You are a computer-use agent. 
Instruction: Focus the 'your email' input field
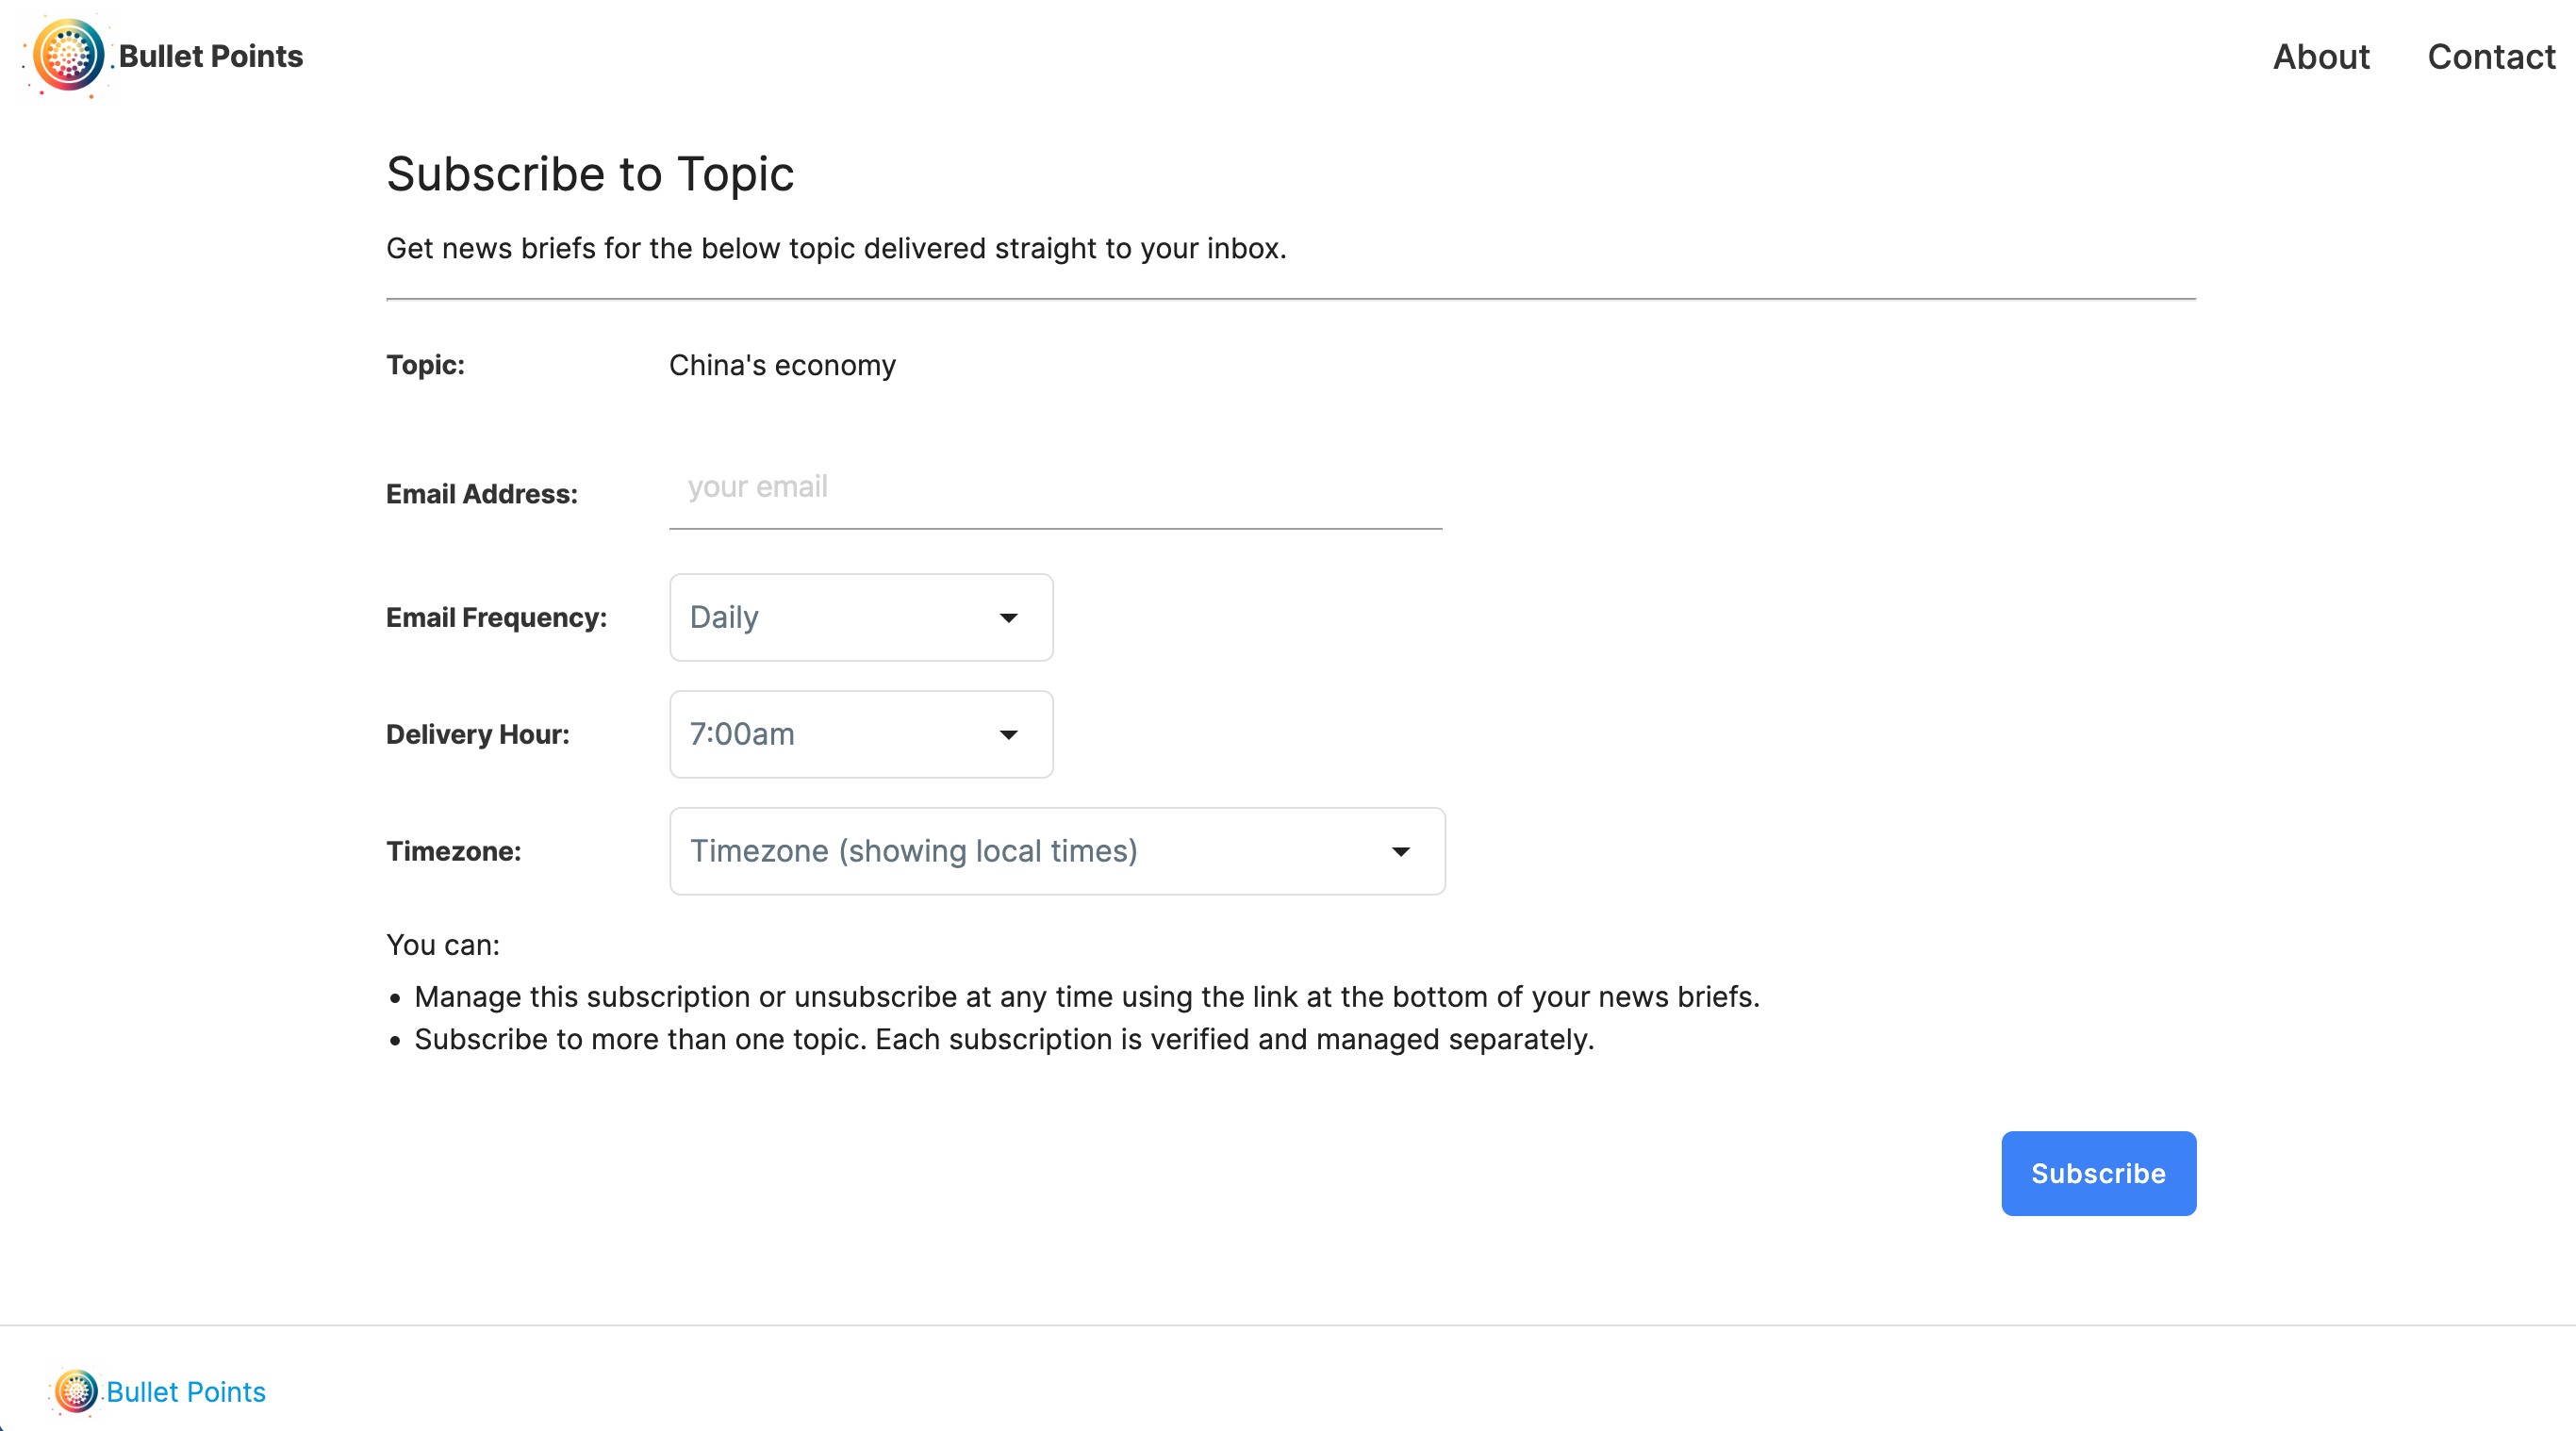tap(1055, 488)
